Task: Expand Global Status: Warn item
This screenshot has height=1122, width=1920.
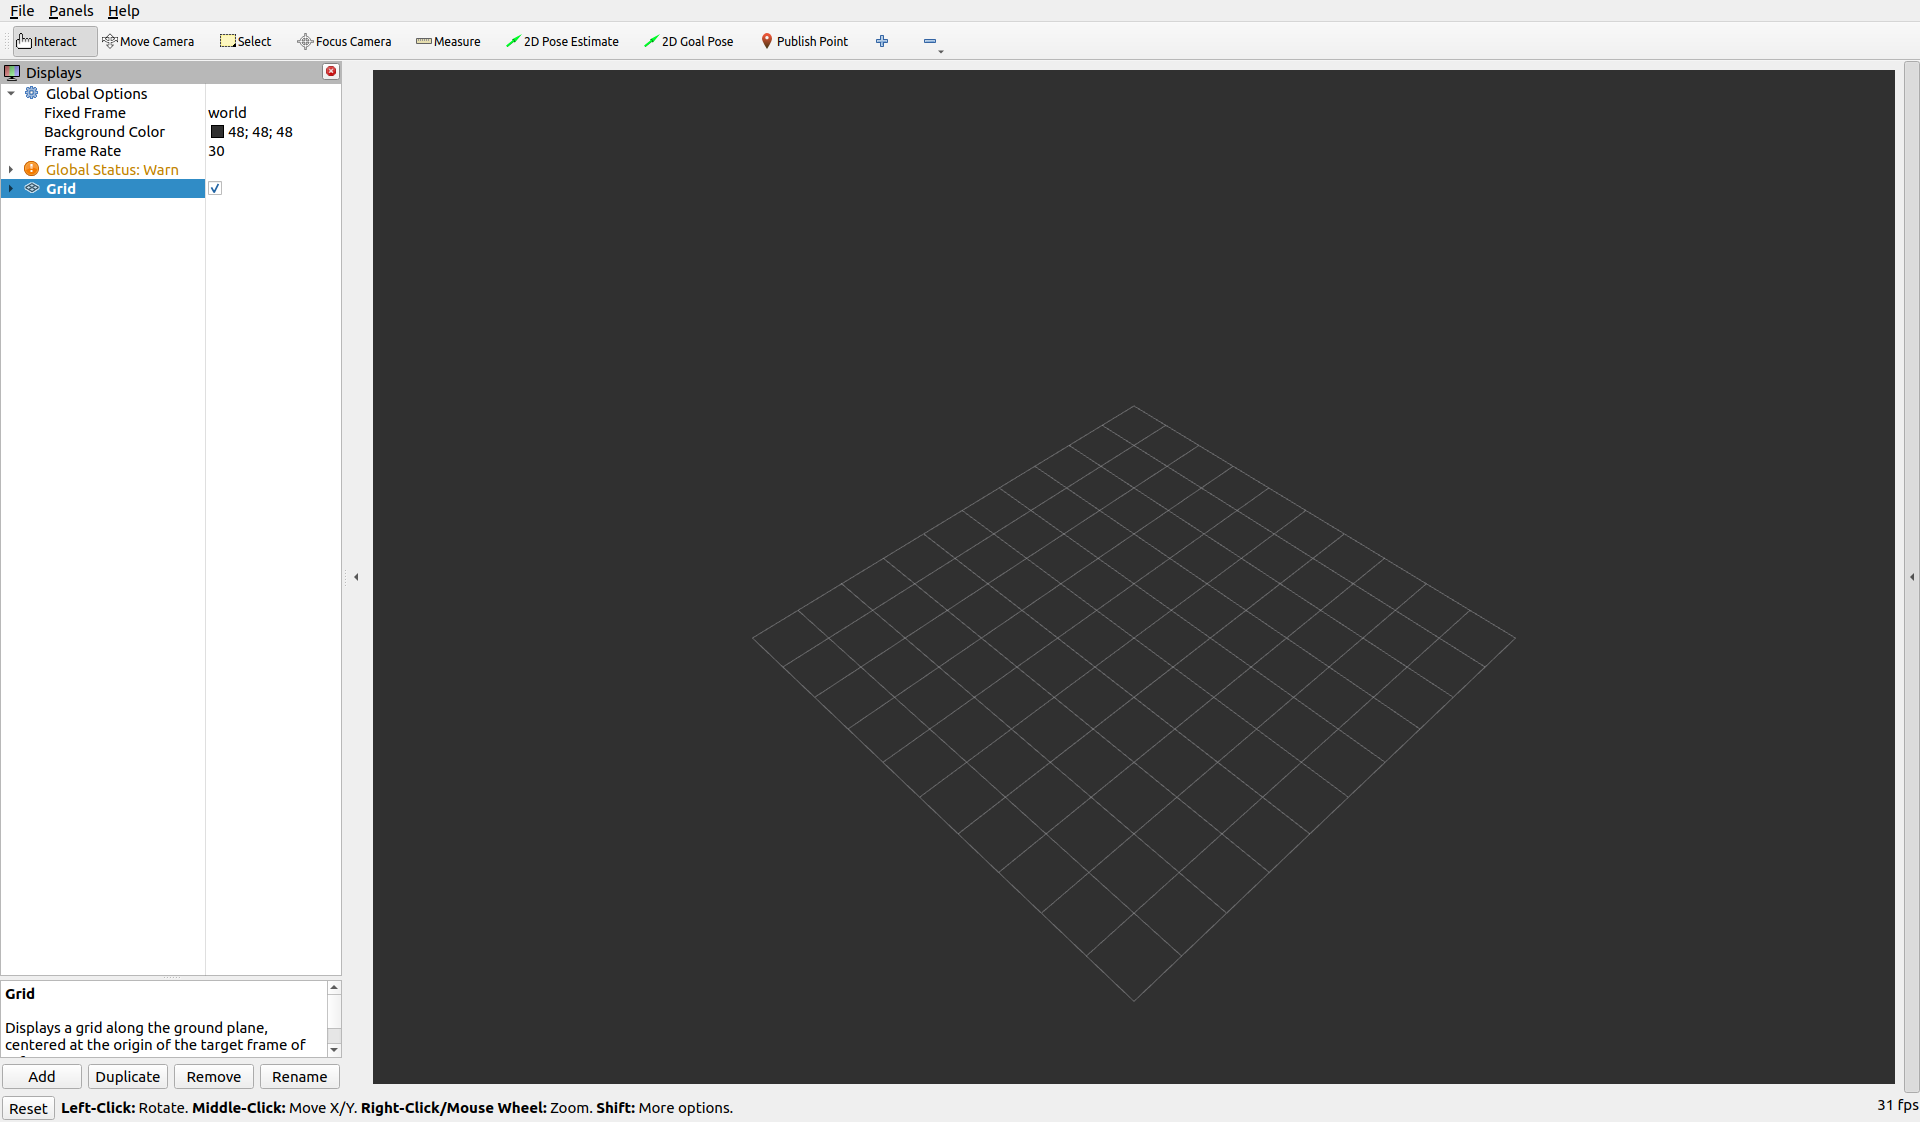Action: [x=11, y=169]
